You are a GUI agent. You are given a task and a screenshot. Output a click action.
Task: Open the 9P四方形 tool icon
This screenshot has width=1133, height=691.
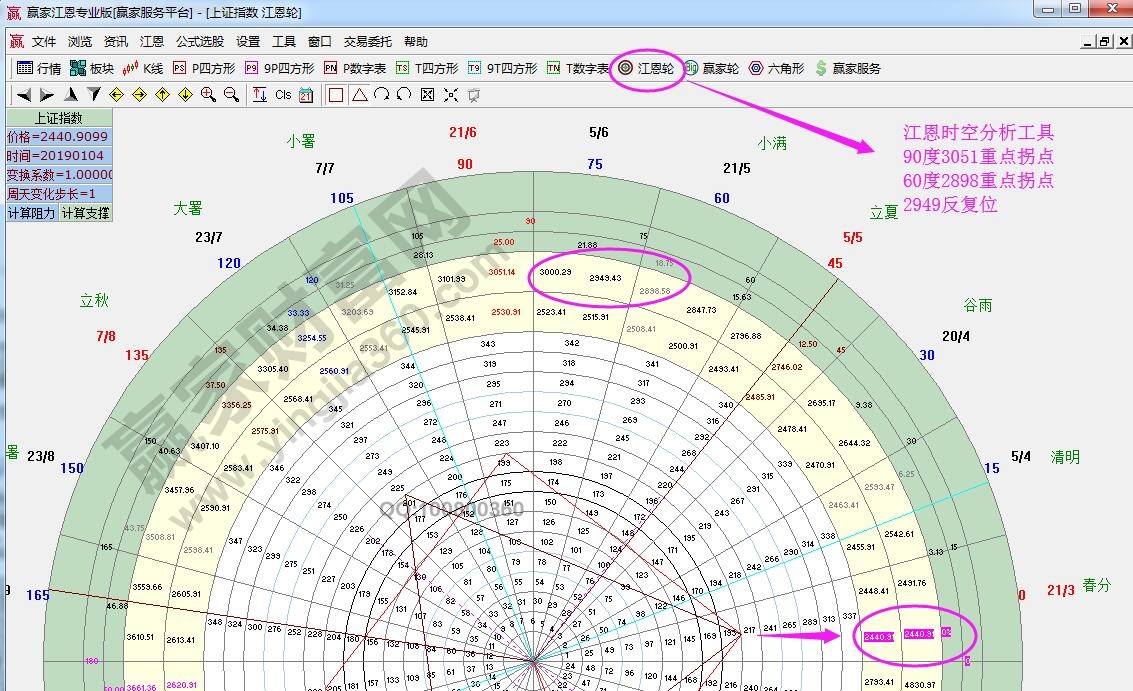point(249,68)
